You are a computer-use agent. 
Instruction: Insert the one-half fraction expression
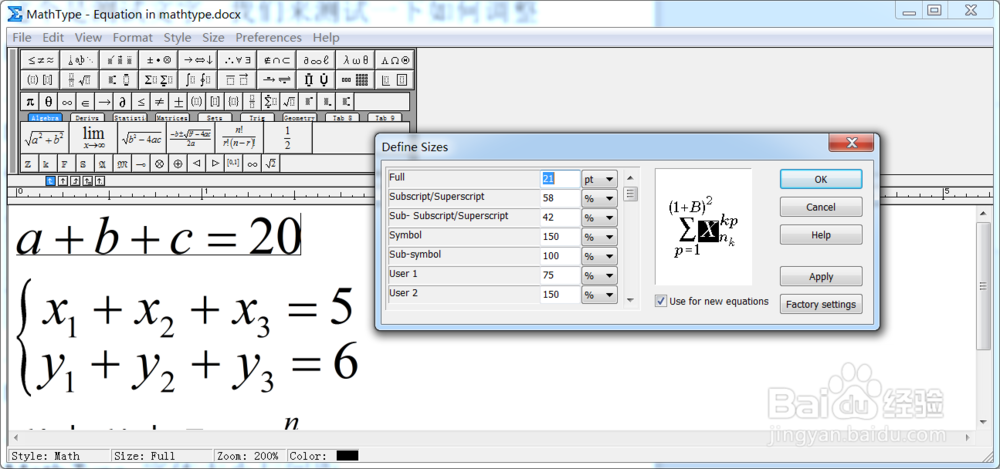(288, 137)
